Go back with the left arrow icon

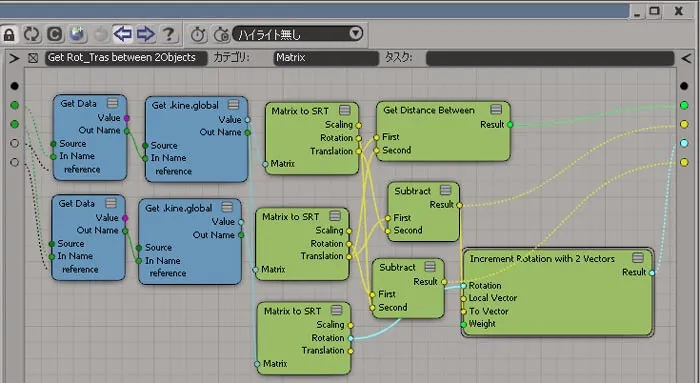pos(122,34)
